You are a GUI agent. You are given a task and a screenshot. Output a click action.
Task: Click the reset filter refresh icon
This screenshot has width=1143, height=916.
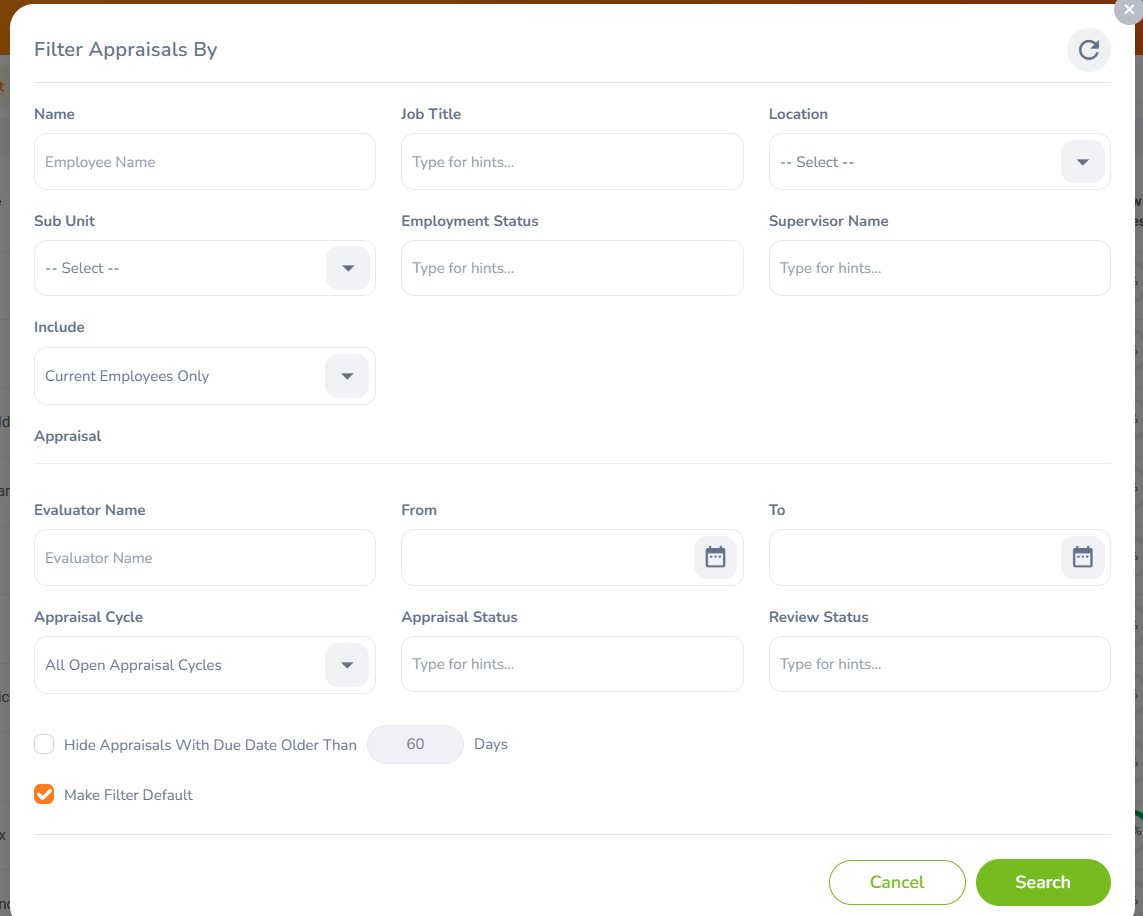1088,50
